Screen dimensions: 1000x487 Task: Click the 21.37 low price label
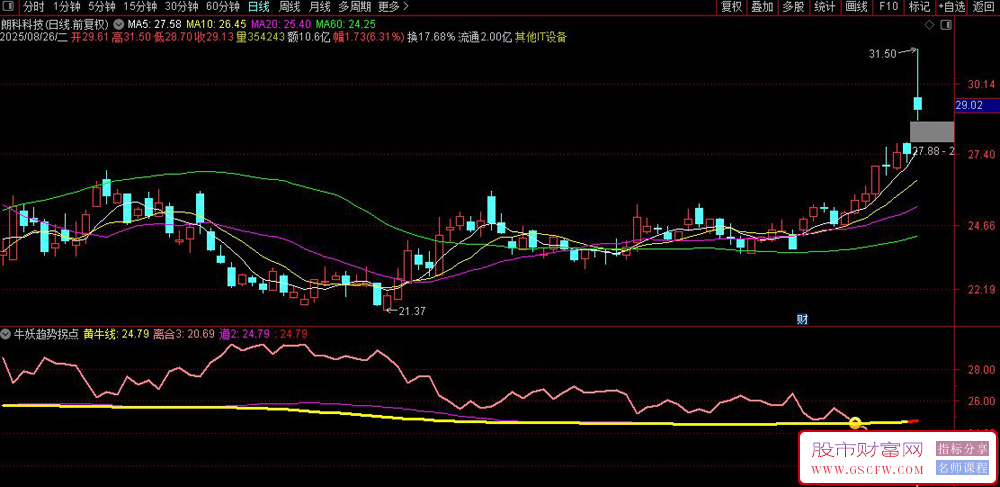pyautogui.click(x=412, y=311)
